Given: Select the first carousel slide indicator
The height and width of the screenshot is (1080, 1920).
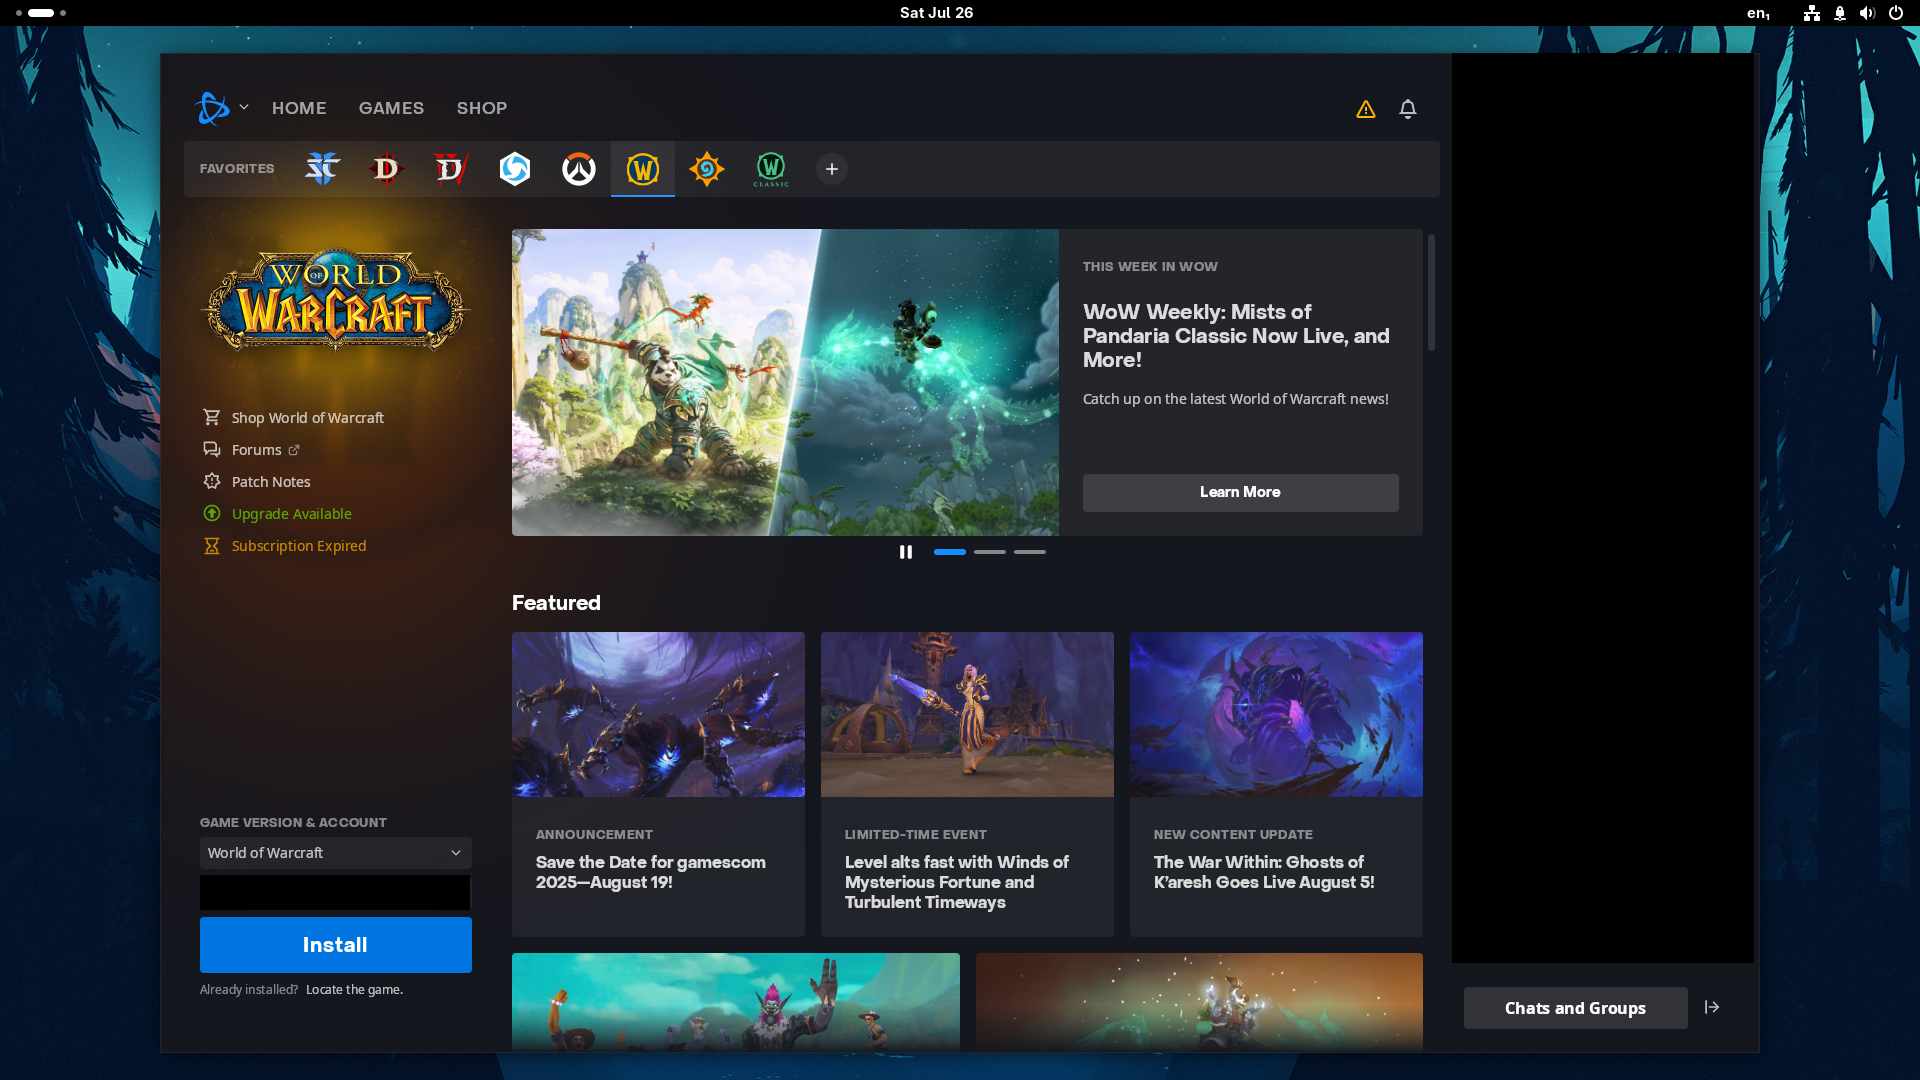Looking at the screenshot, I should [x=950, y=552].
